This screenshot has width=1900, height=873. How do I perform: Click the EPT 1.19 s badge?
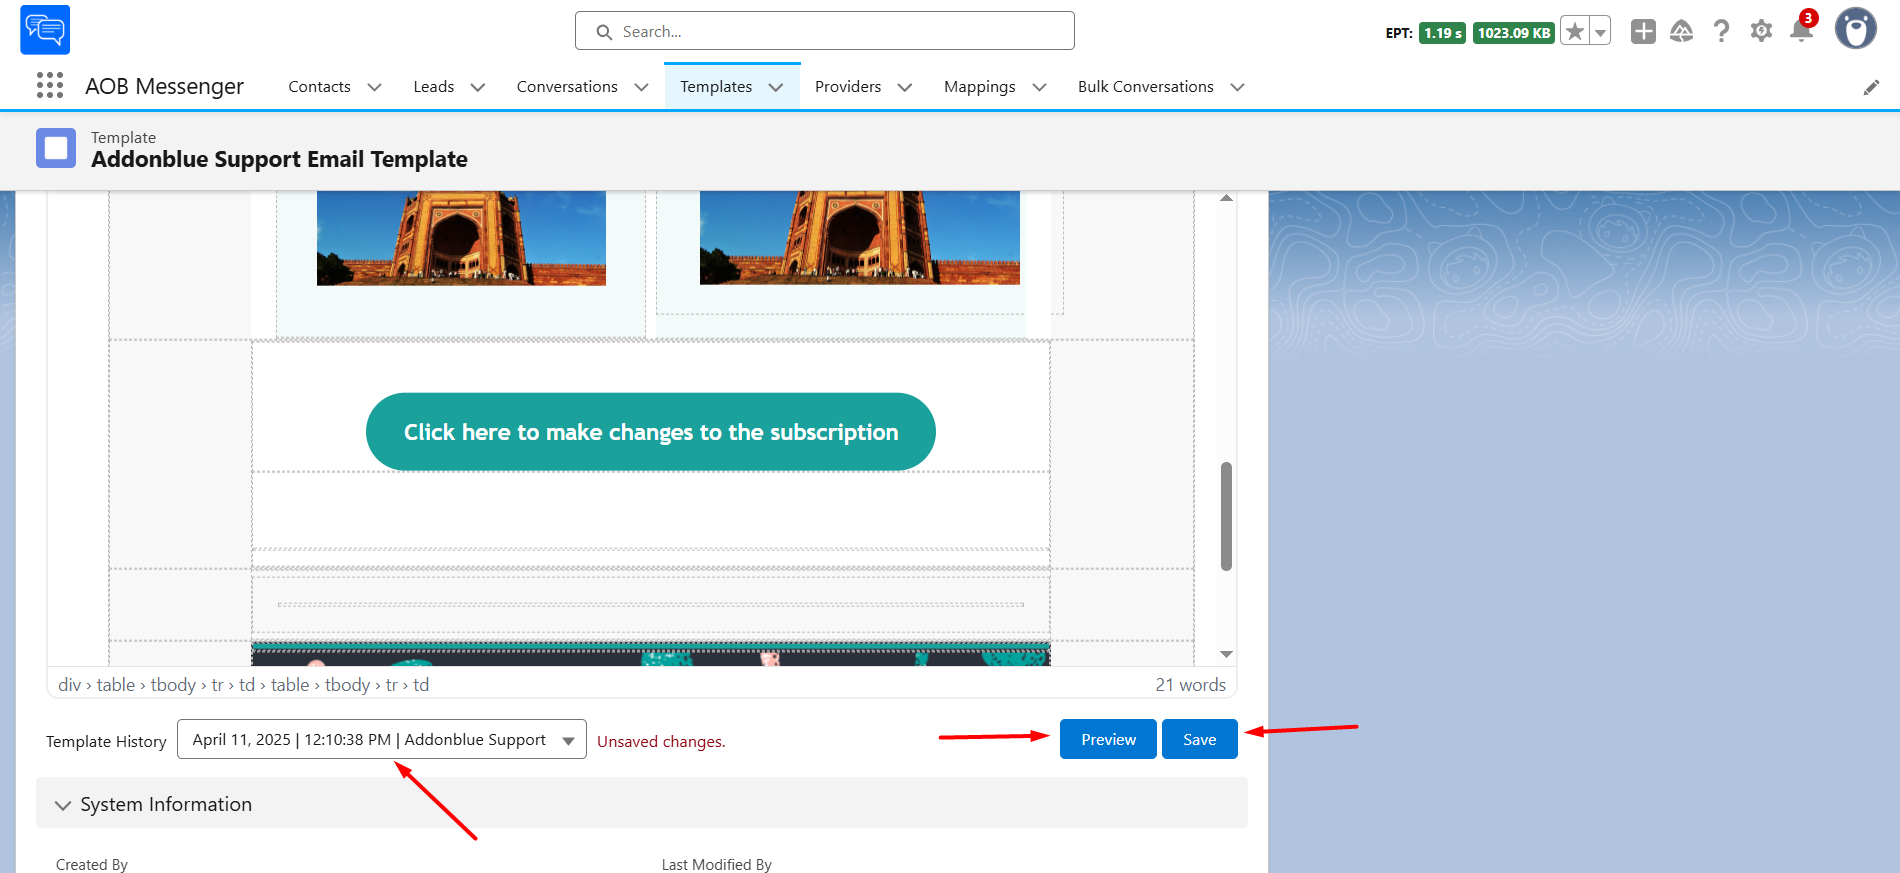pos(1442,33)
